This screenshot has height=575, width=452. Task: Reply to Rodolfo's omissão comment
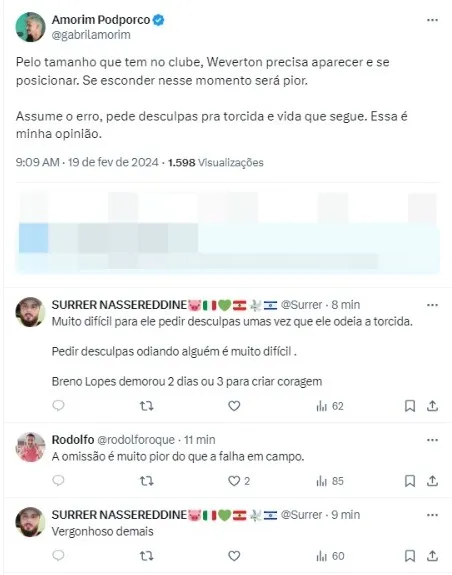click(58, 480)
